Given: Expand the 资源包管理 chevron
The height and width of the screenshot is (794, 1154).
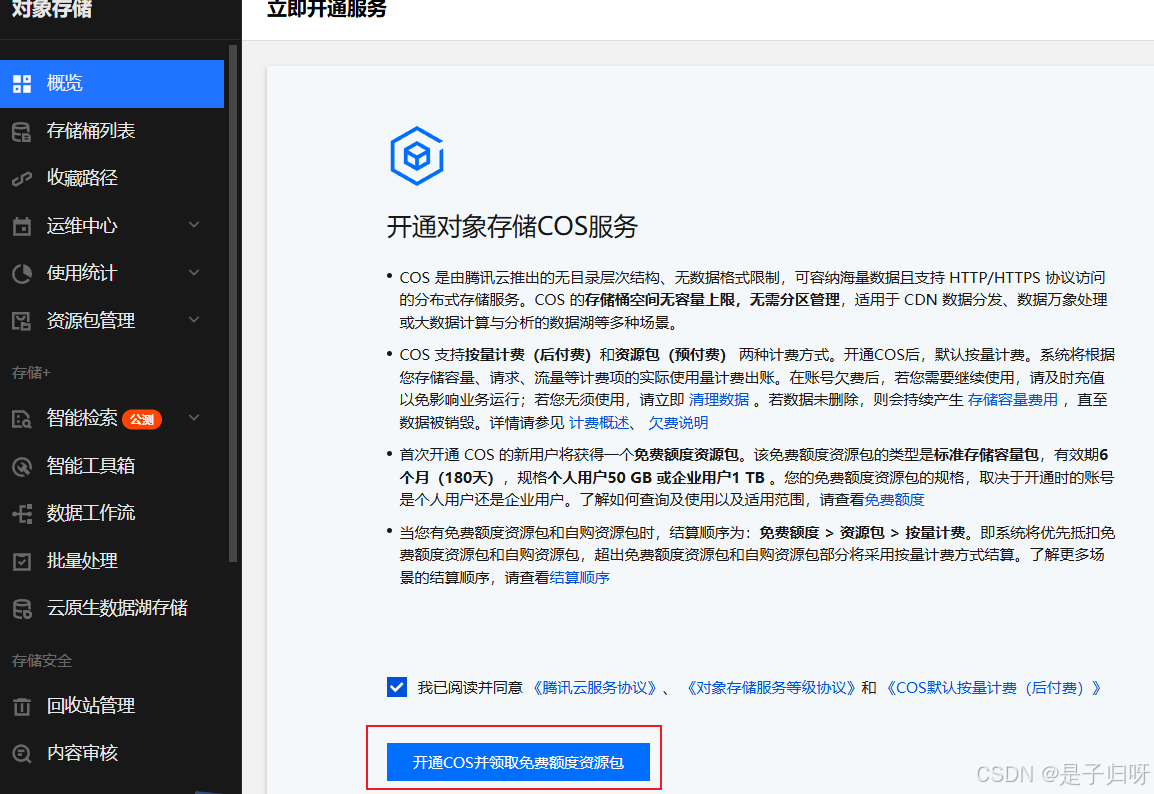Looking at the screenshot, I should pyautogui.click(x=194, y=319).
